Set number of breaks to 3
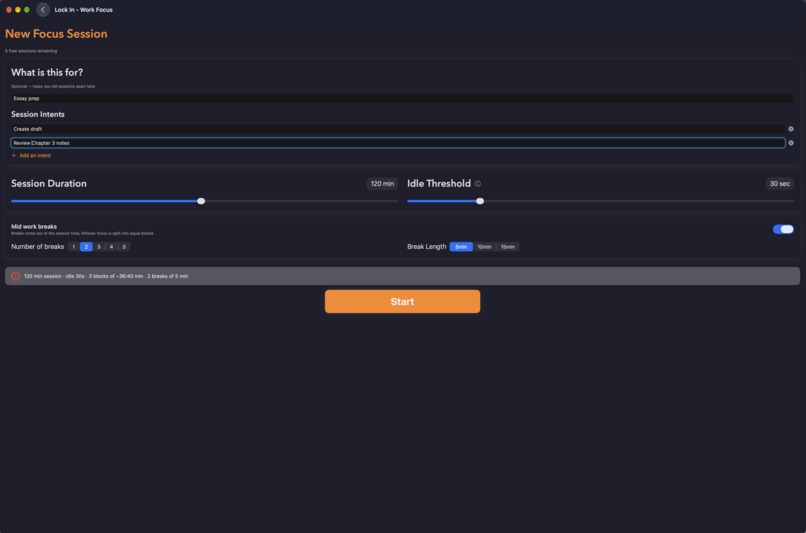The width and height of the screenshot is (806, 533). (x=99, y=247)
